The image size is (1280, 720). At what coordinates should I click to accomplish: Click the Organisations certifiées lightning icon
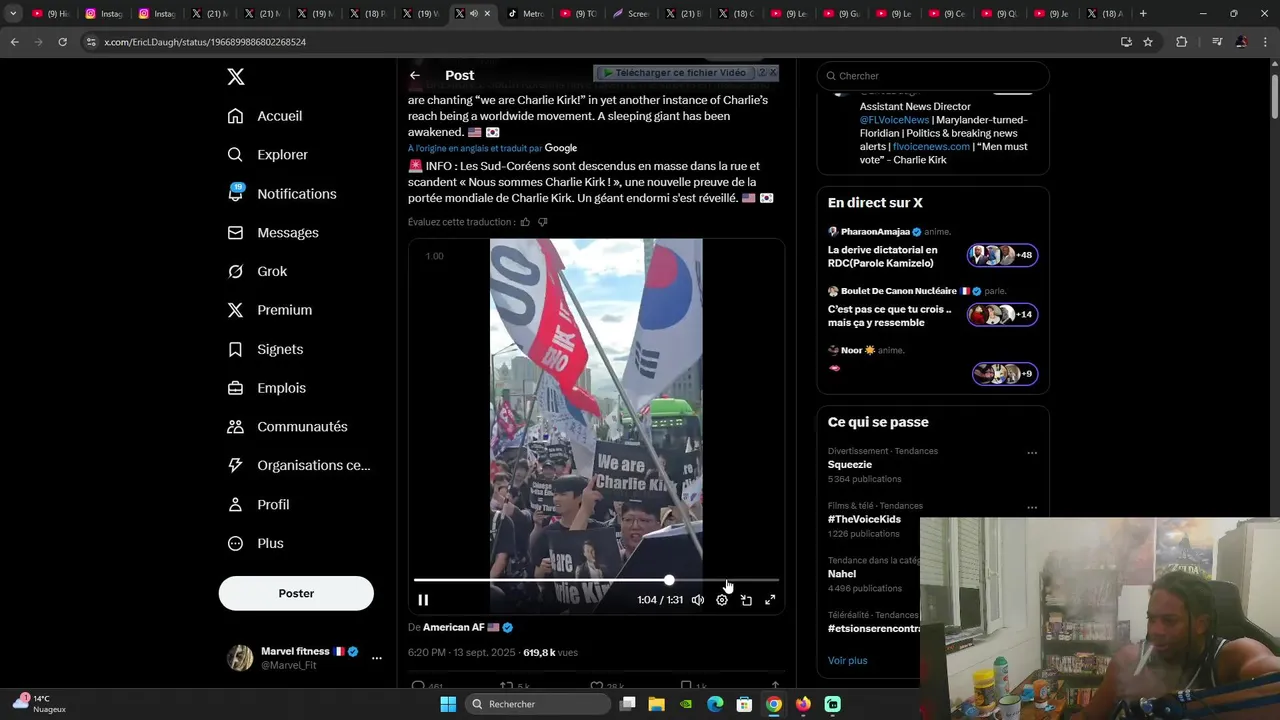click(235, 466)
